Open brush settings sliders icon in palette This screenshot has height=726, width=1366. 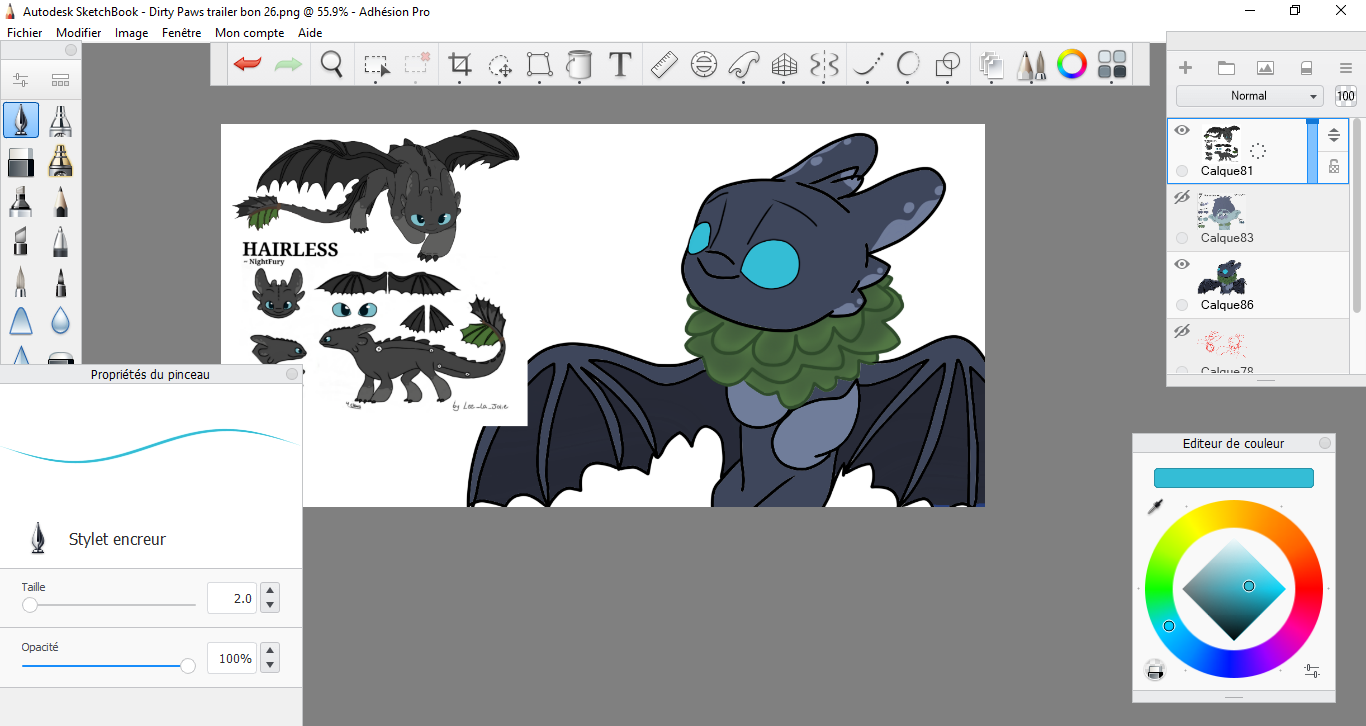click(x=20, y=80)
